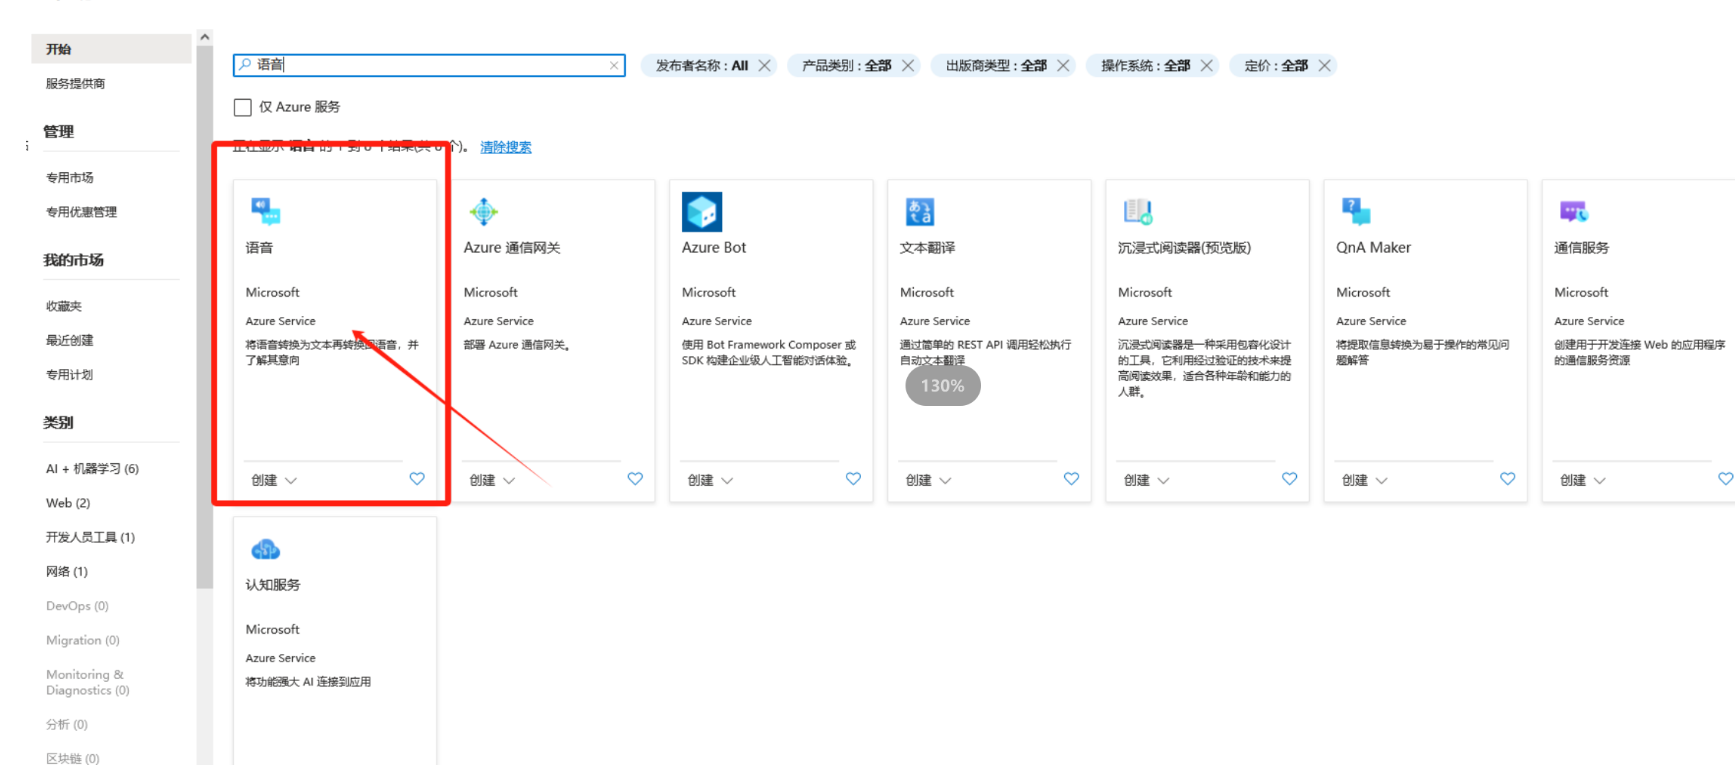Viewport: 1735px width, 765px height.
Task: Click the search magnifier icon
Action: (245, 64)
